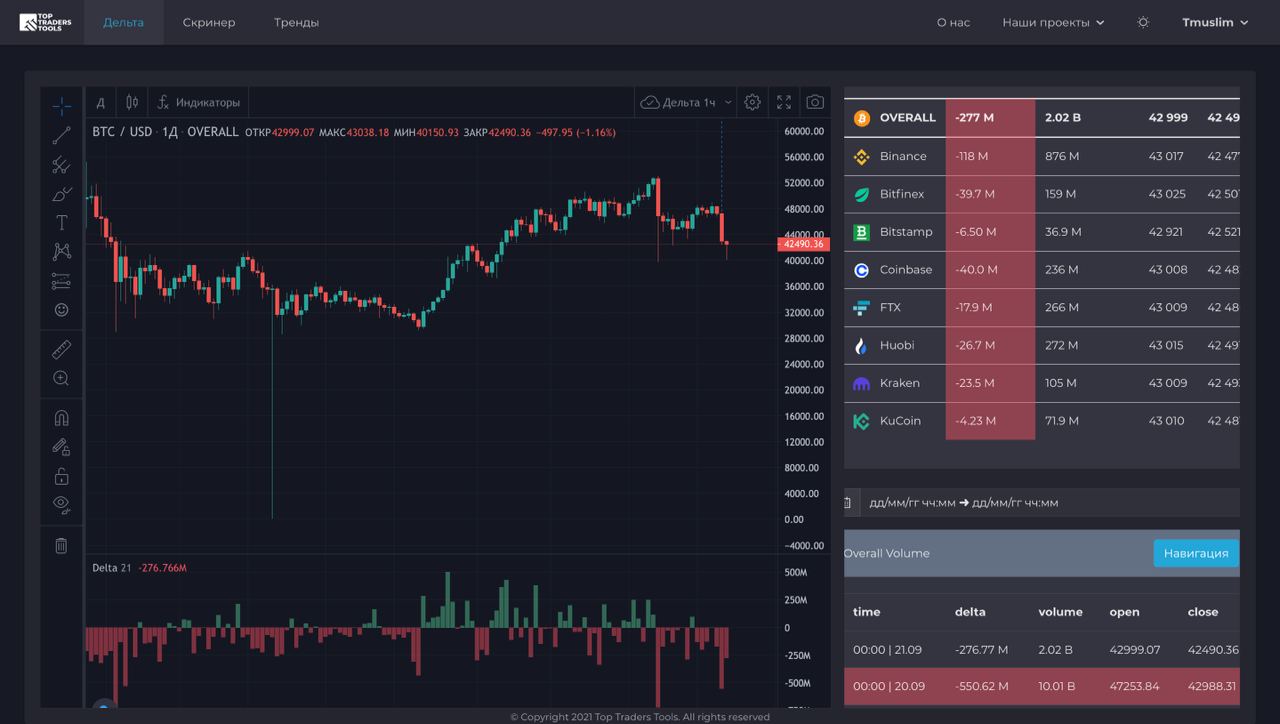Screen dimensions: 1280x724
Task: Select the OVERALL exchange row
Action: (1042, 118)
